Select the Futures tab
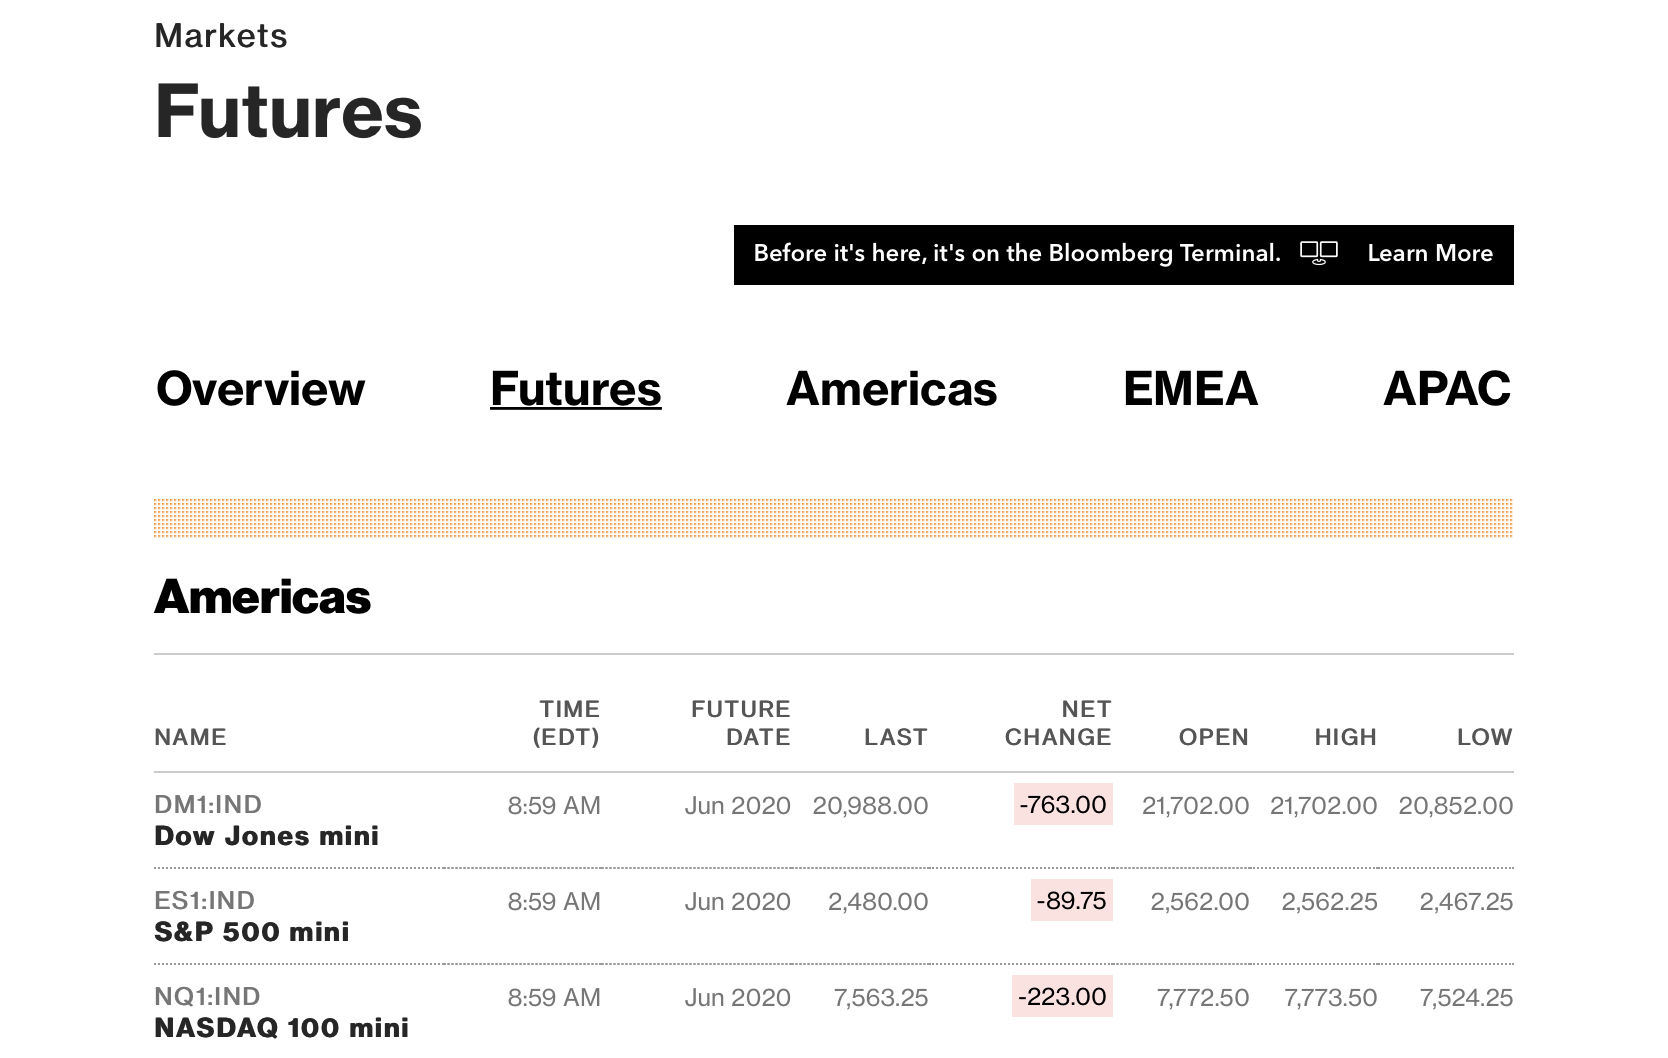The height and width of the screenshot is (1058, 1668). (575, 389)
